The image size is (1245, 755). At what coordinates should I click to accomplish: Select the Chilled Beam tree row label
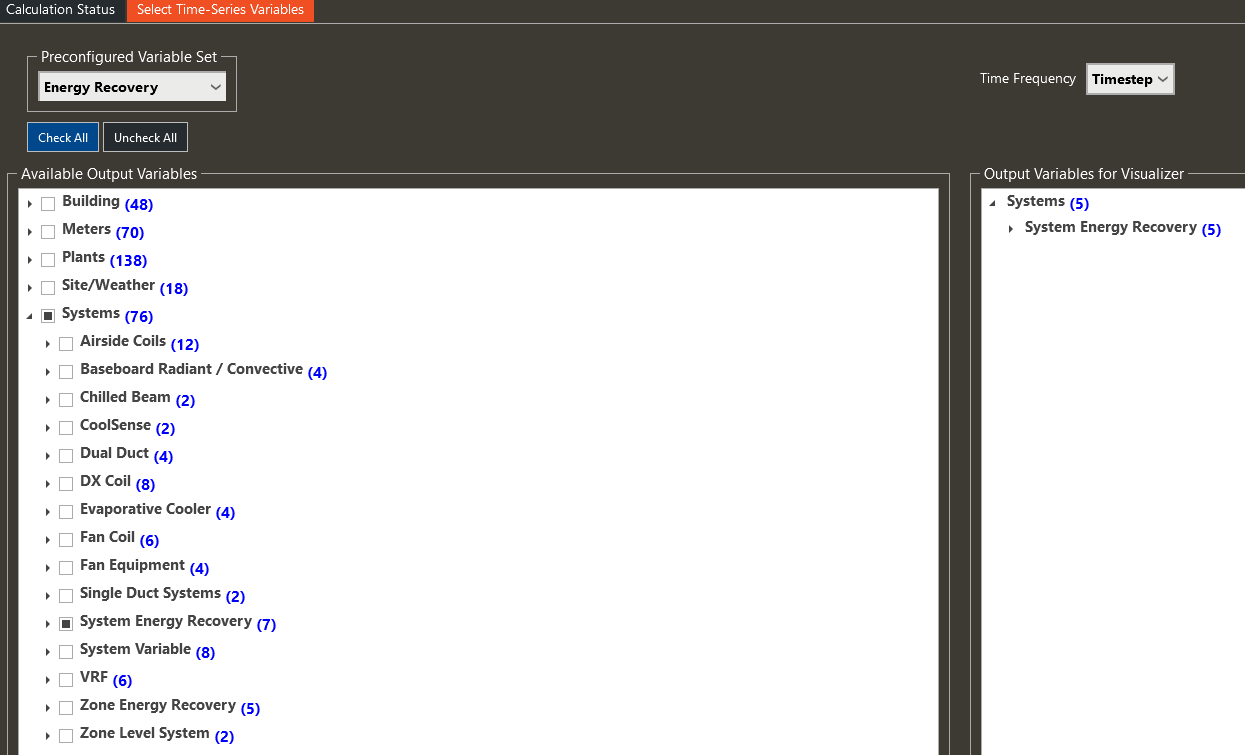[125, 397]
